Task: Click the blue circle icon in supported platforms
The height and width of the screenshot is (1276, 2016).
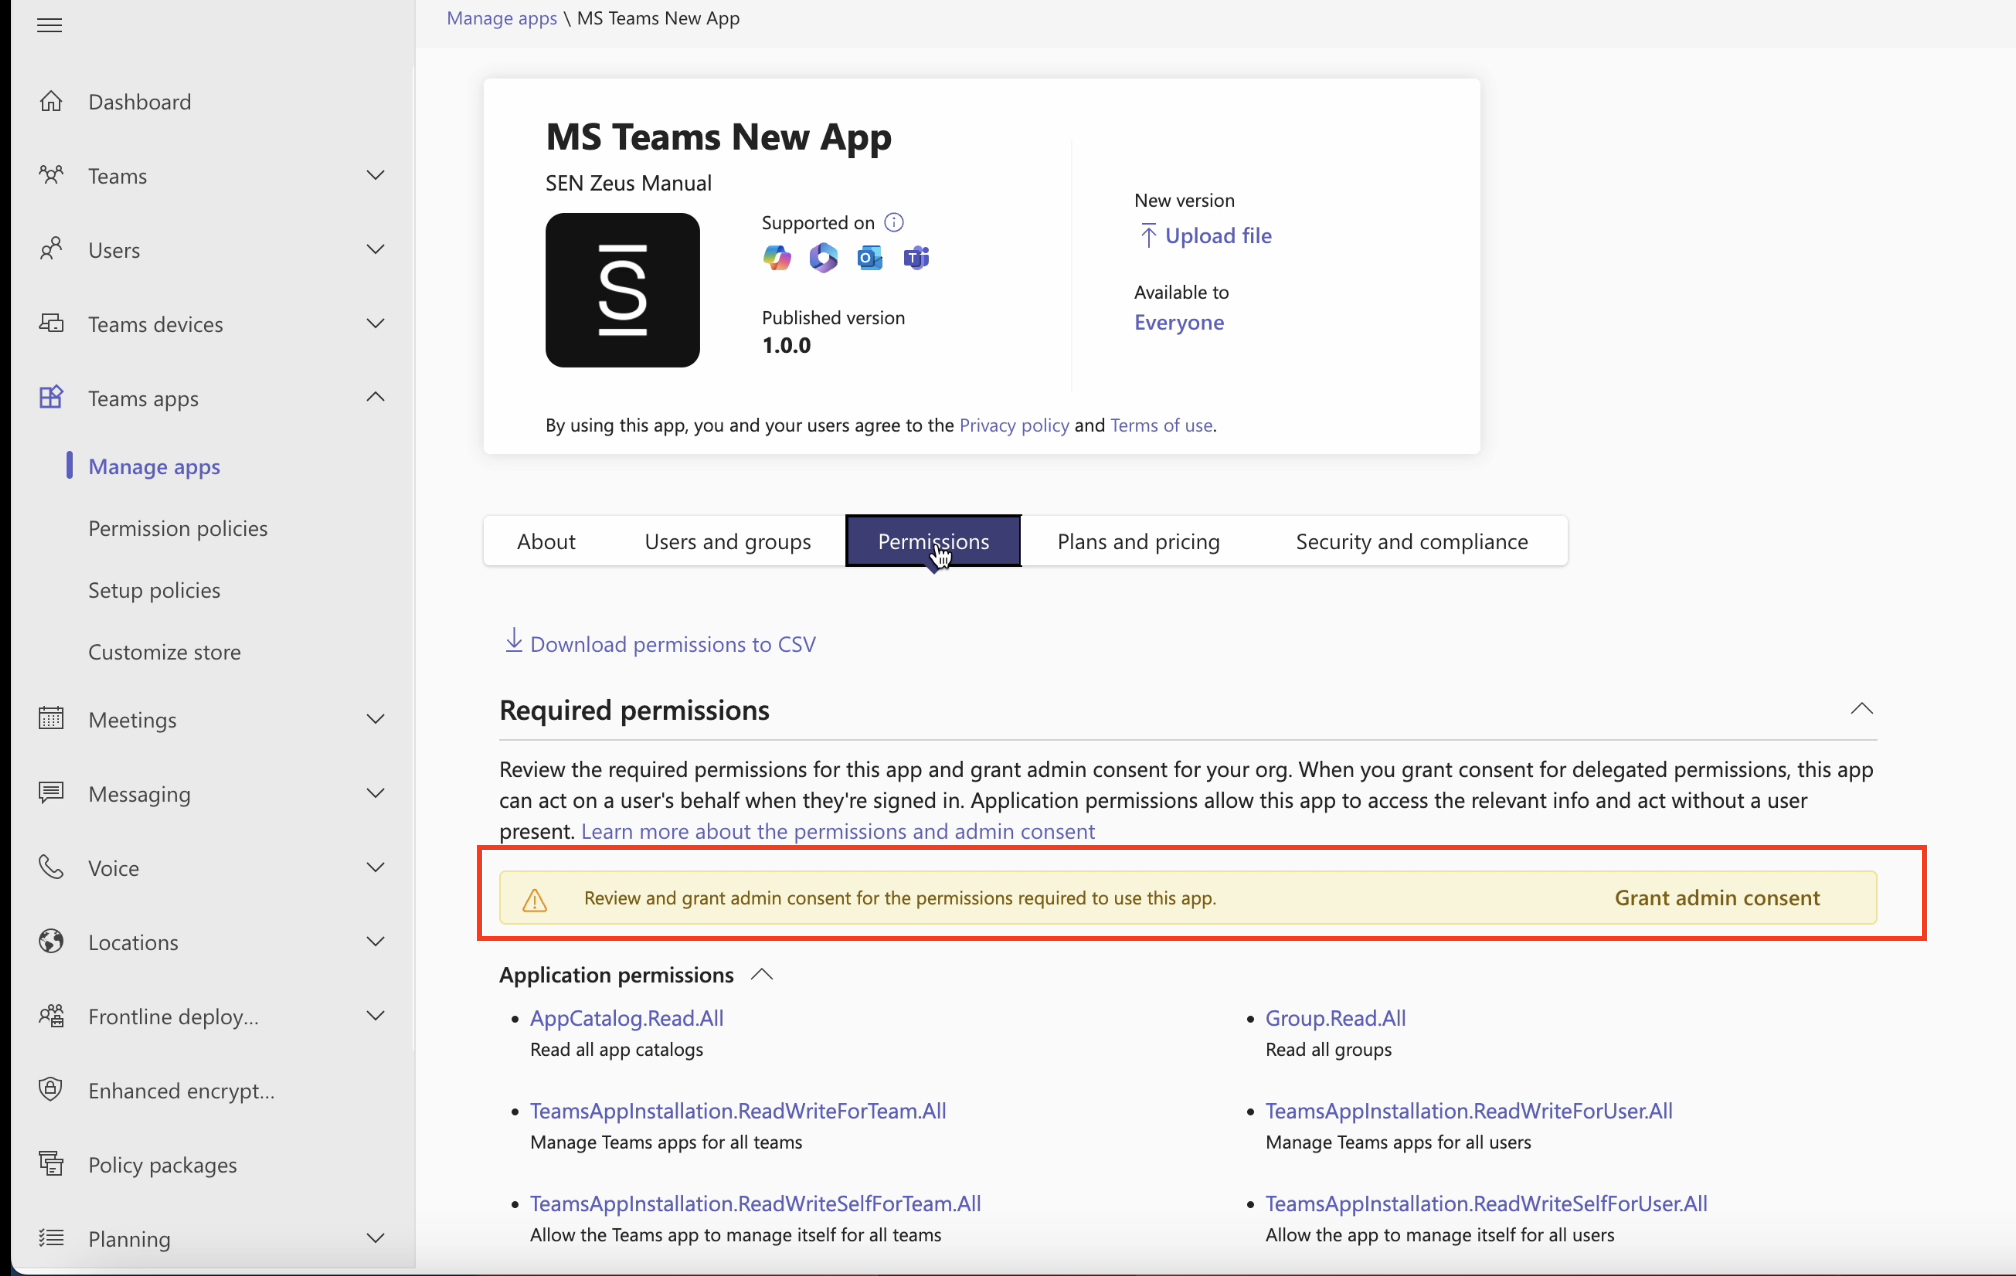Action: [x=868, y=259]
